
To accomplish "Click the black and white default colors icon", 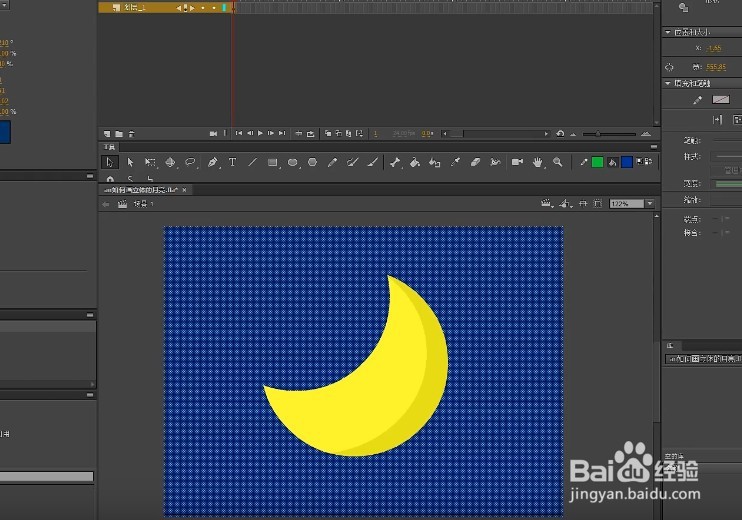I will coord(640,162).
